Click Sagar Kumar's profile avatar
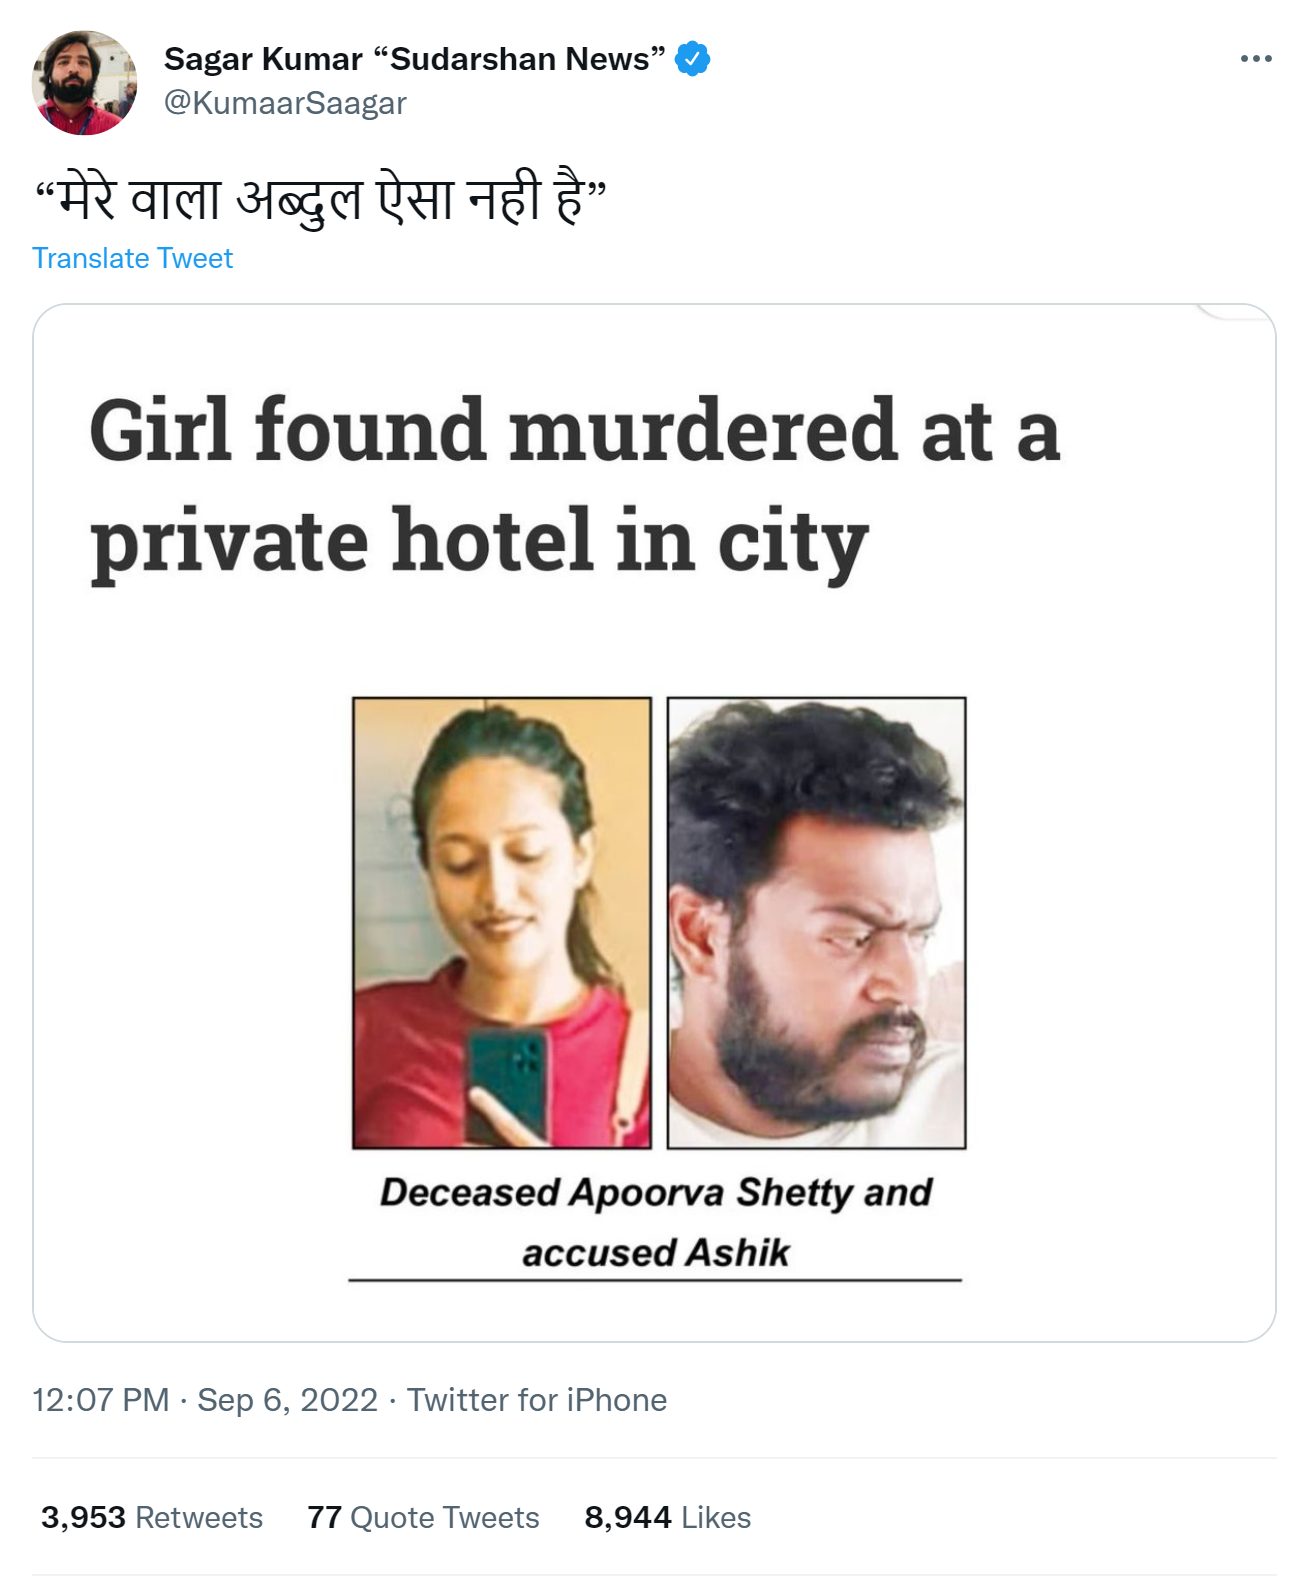Viewport: 1313px width, 1581px height. pos(84,82)
